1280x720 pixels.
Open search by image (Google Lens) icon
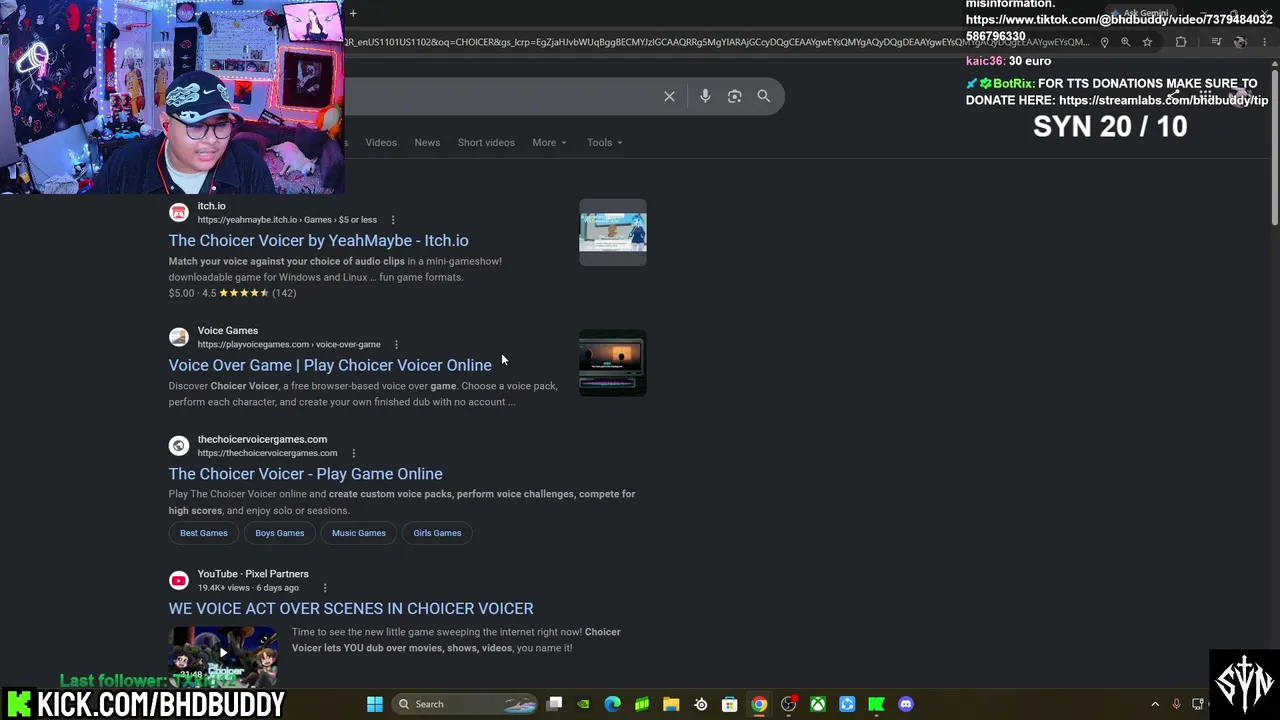pos(734,96)
